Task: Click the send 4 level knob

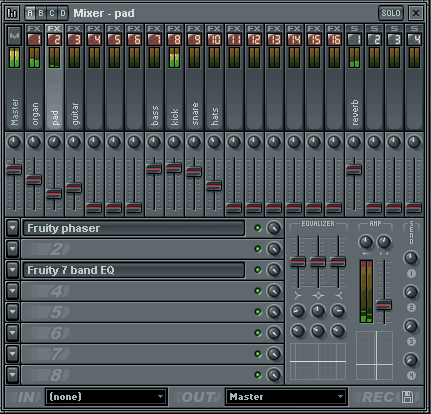Action: coord(411,360)
